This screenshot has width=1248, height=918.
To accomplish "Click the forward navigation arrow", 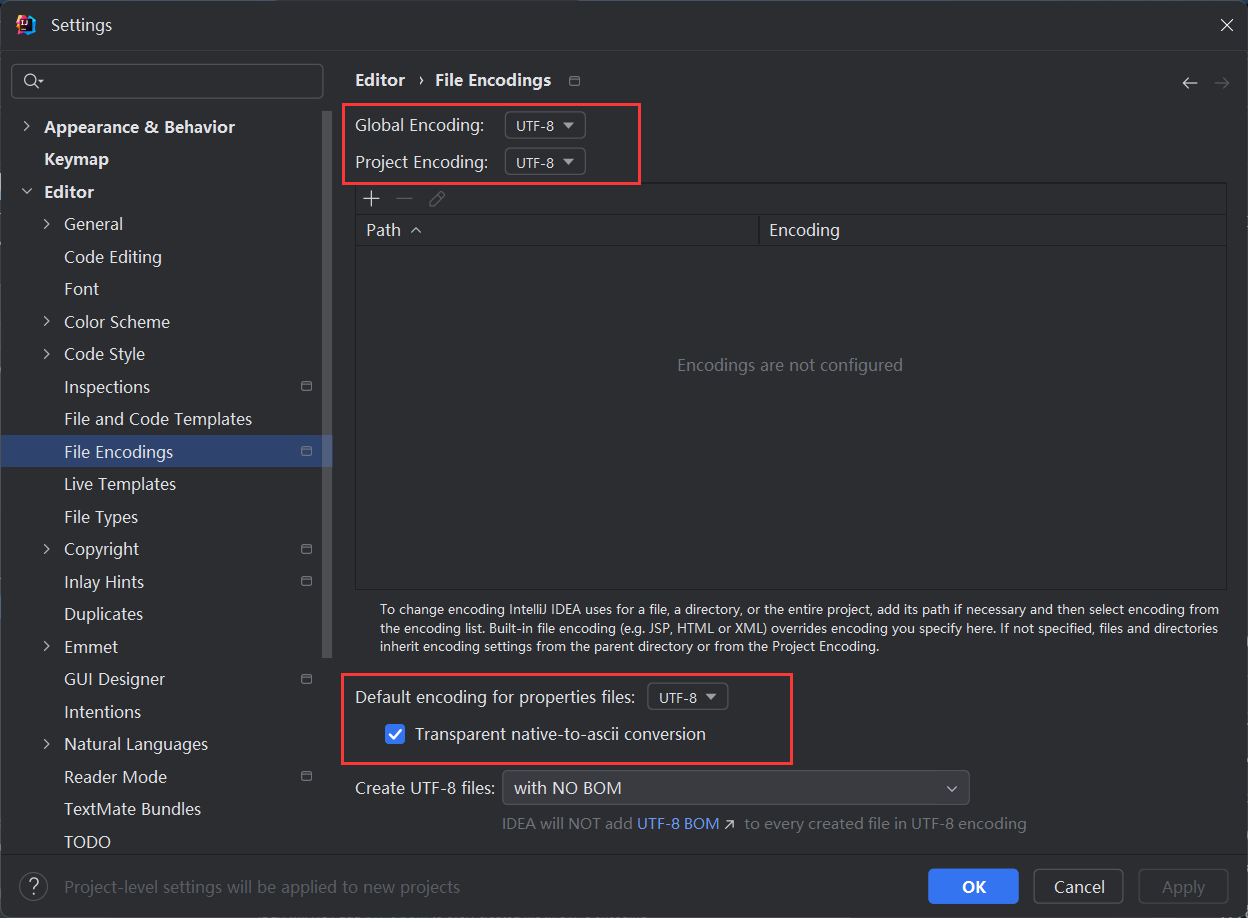I will click(1221, 83).
